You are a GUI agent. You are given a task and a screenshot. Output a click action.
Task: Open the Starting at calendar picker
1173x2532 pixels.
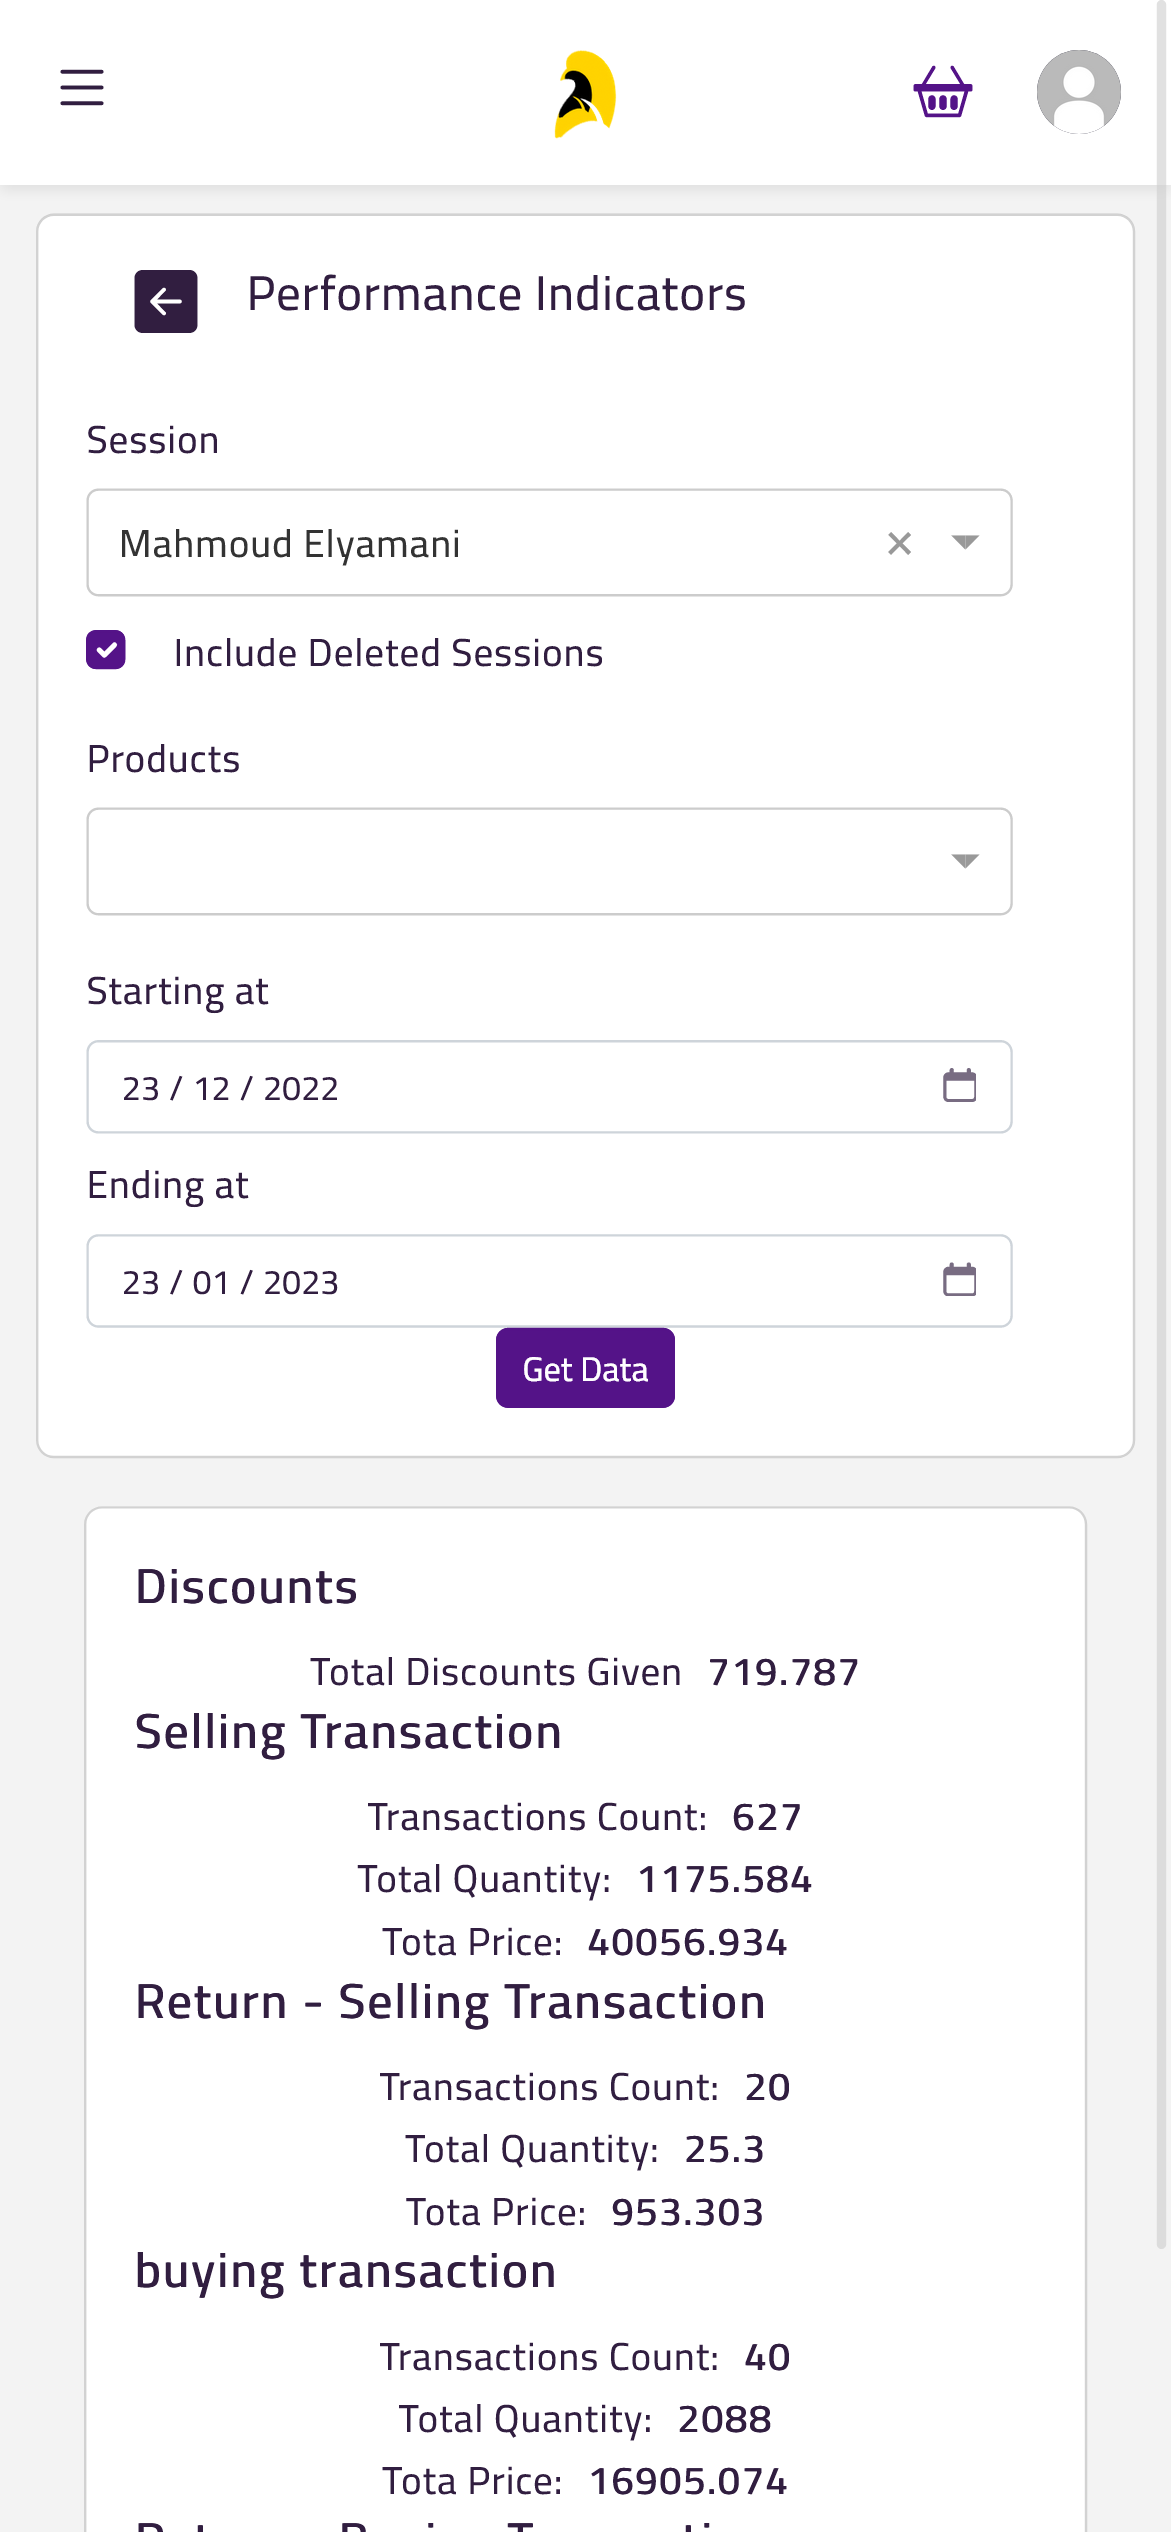[960, 1086]
